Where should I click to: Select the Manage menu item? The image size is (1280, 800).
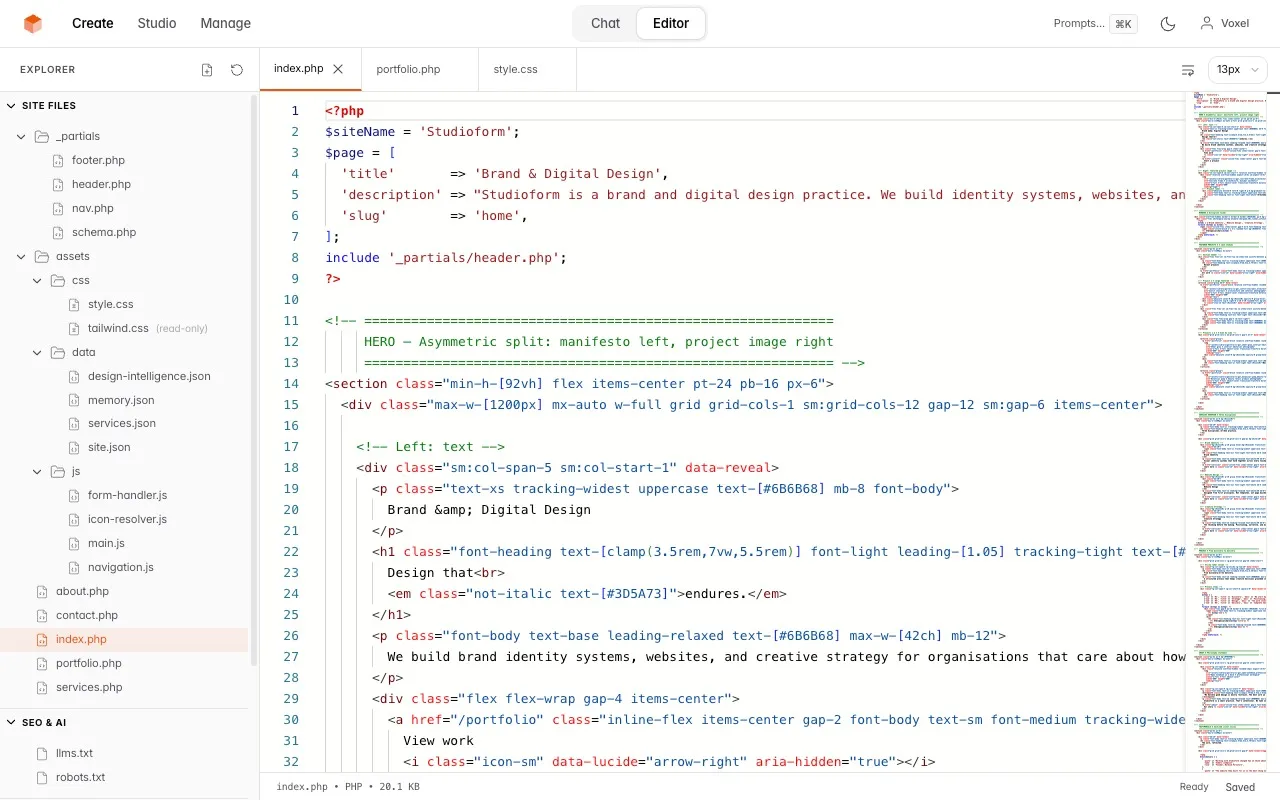click(225, 23)
